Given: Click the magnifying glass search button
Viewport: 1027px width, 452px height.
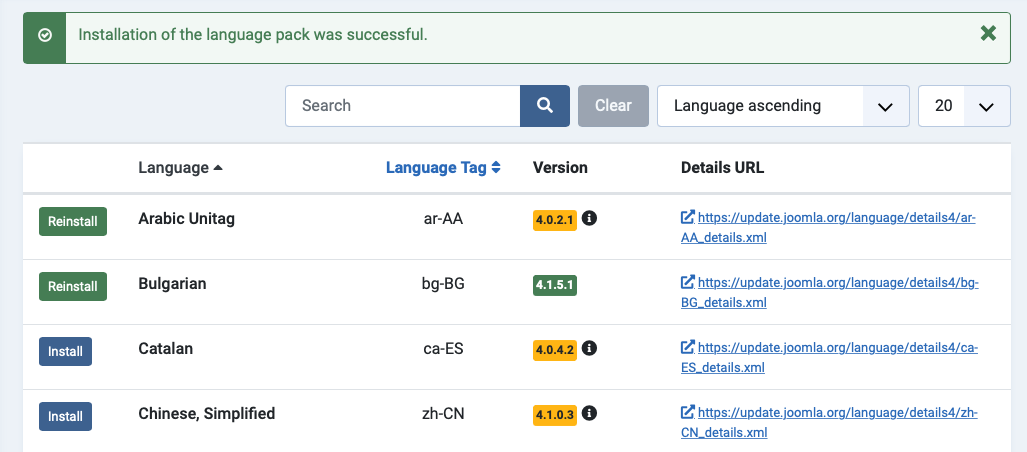Looking at the screenshot, I should coord(545,105).
